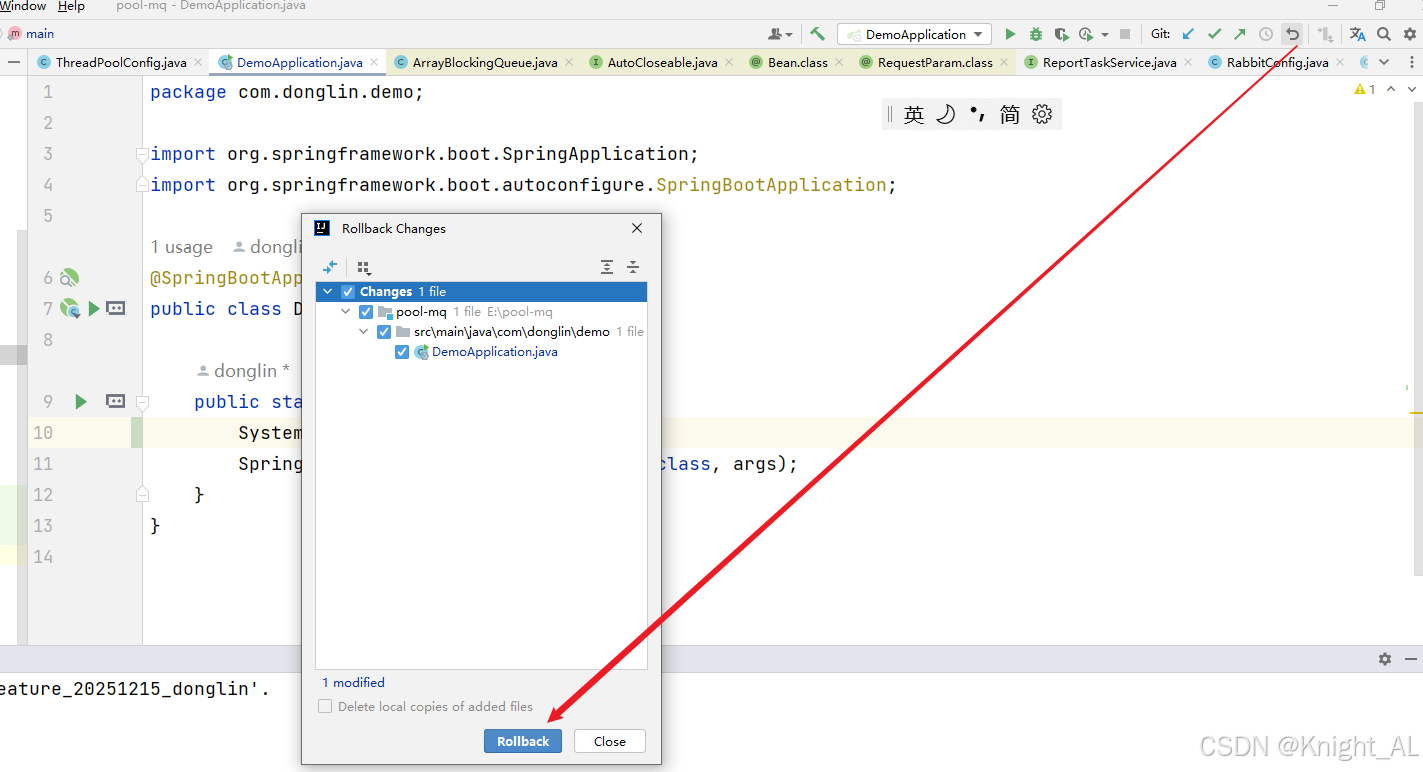
Task: Click the Translate icon in the main toolbar
Action: pyautogui.click(x=1358, y=34)
